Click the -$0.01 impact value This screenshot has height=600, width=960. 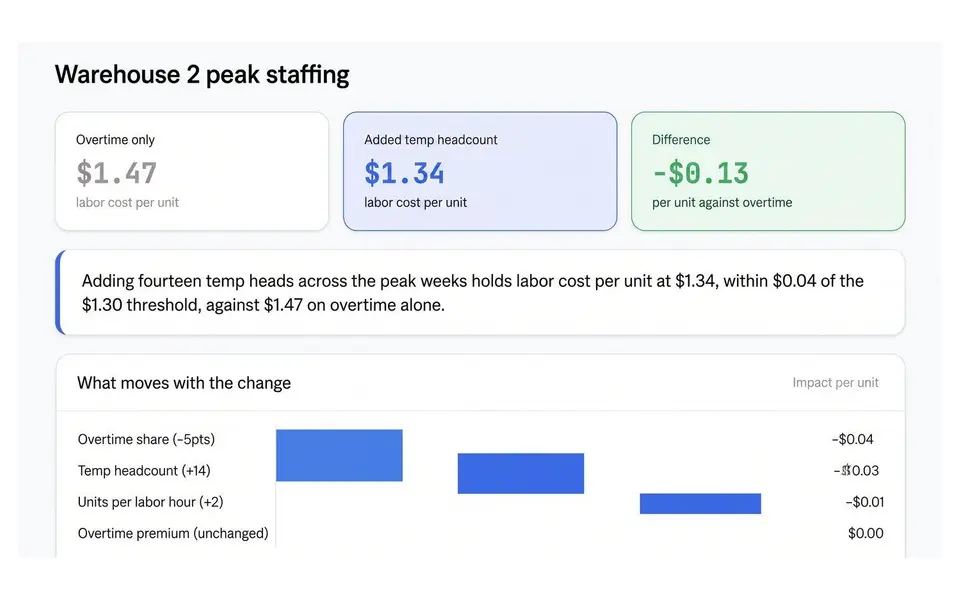(864, 502)
